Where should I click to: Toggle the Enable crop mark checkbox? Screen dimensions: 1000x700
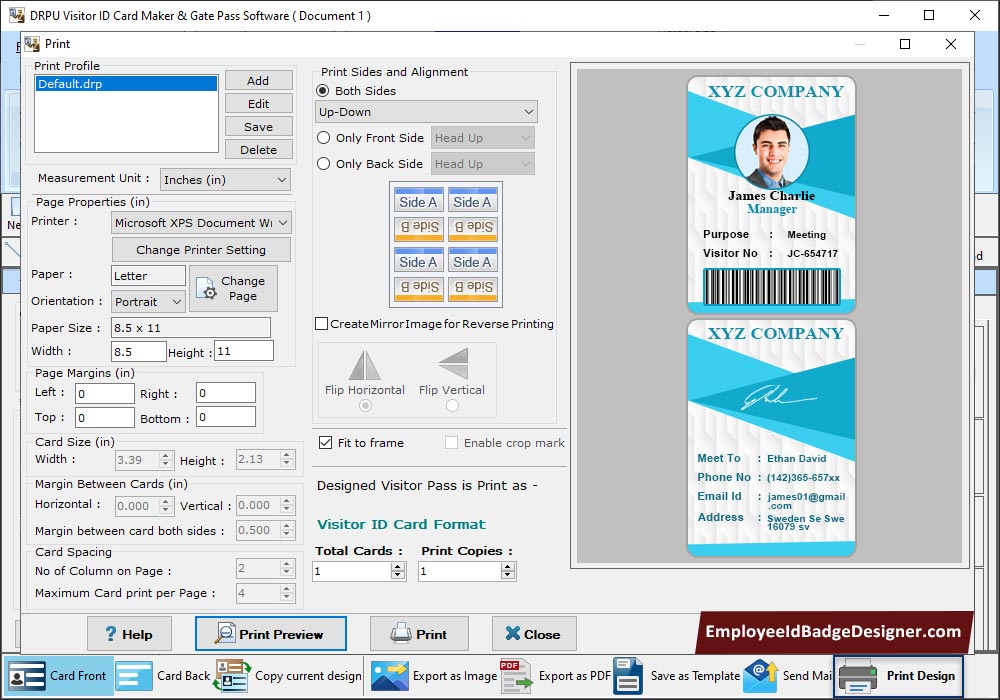point(451,442)
